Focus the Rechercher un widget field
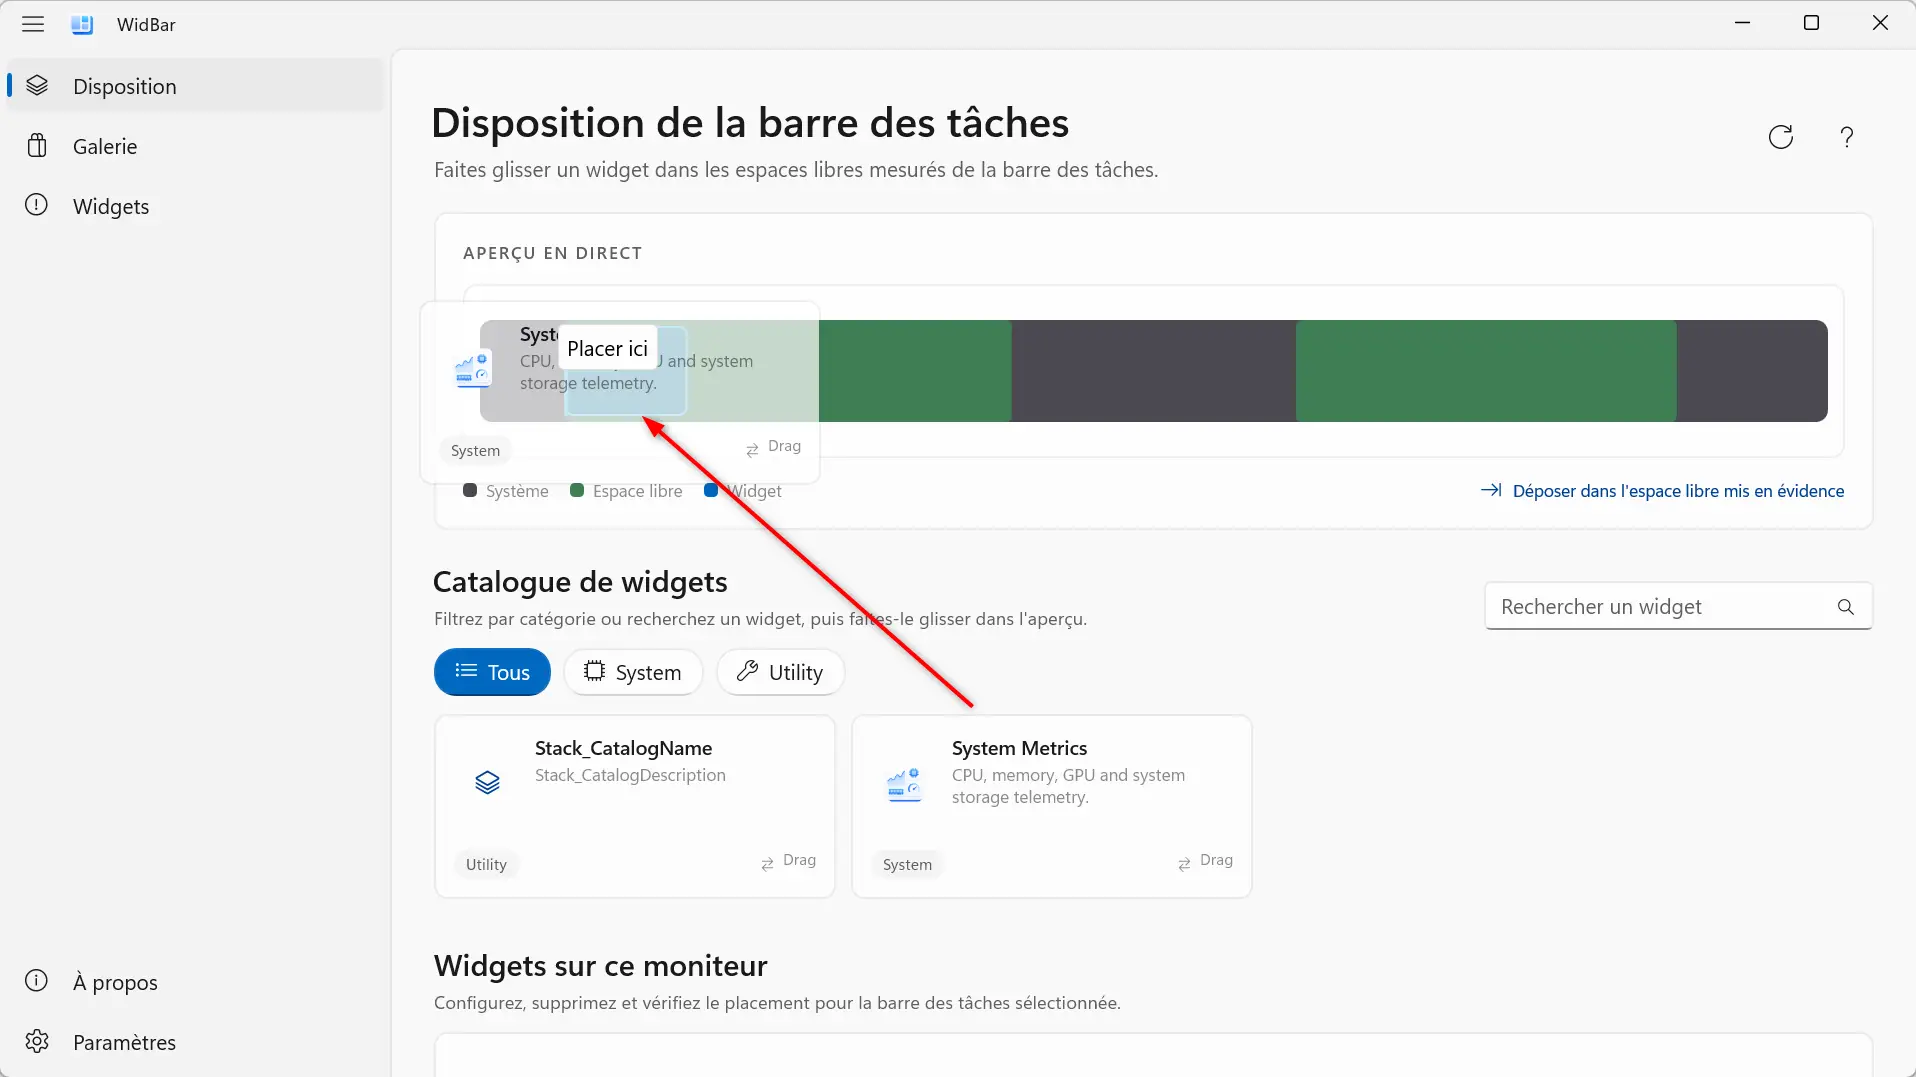This screenshot has height=1077, width=1916. pyautogui.click(x=1678, y=607)
